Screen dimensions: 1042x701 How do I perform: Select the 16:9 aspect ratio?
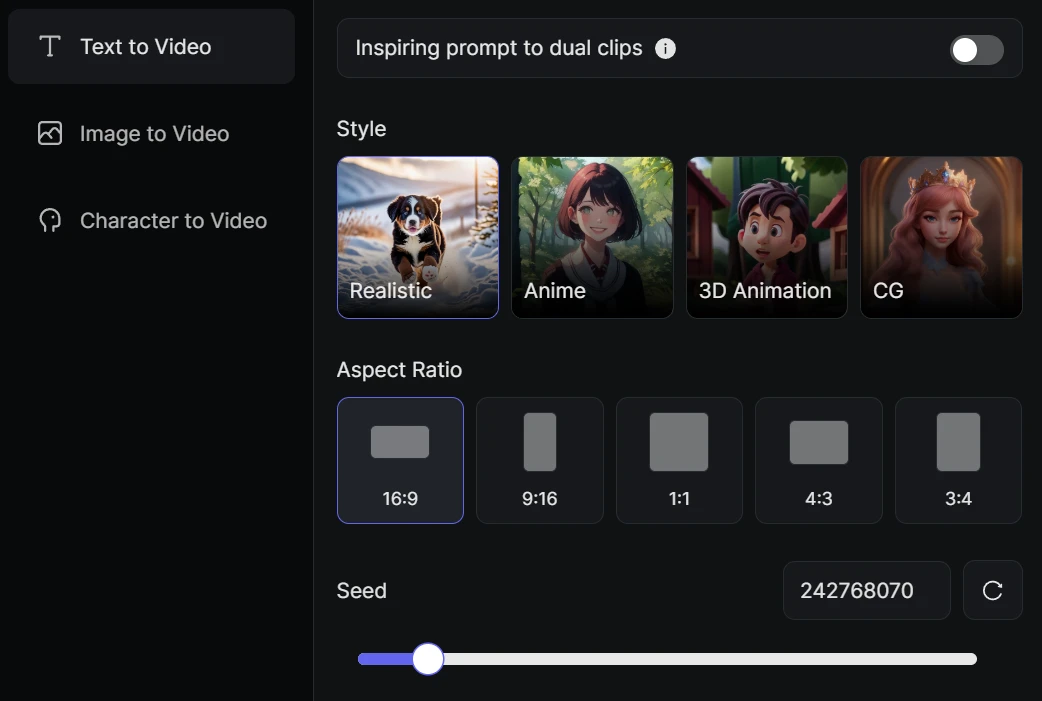(400, 460)
